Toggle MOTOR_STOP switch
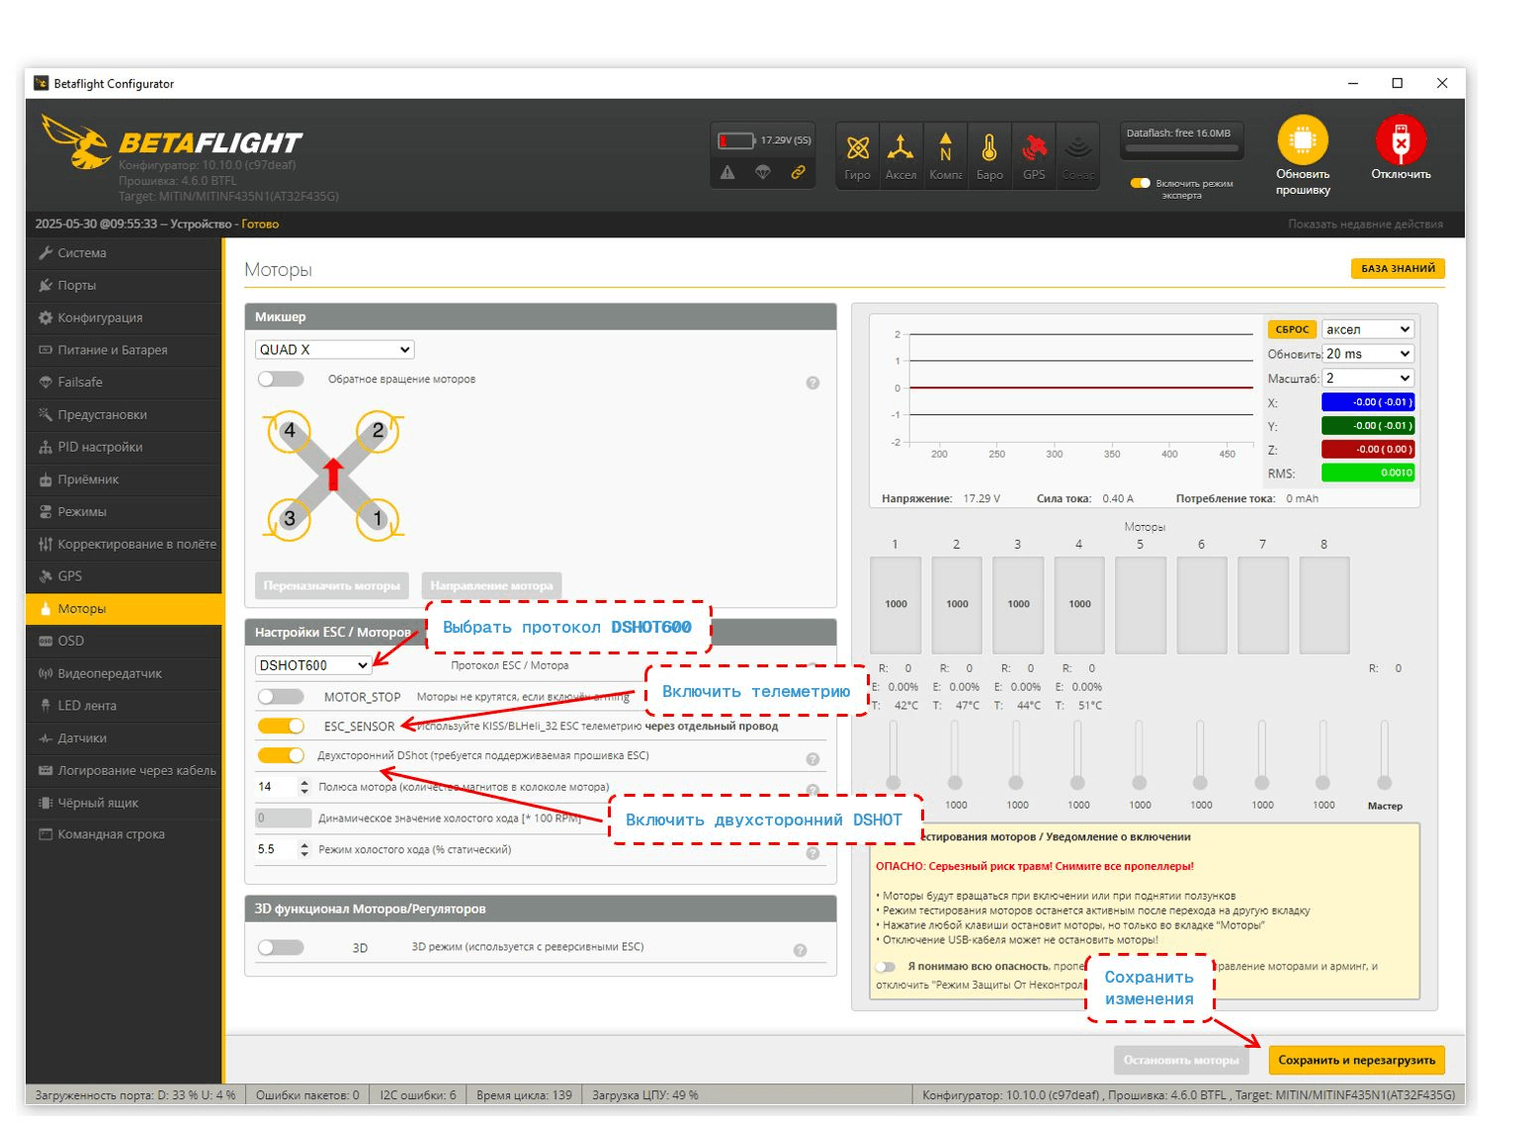The image size is (1536, 1129). click(280, 696)
